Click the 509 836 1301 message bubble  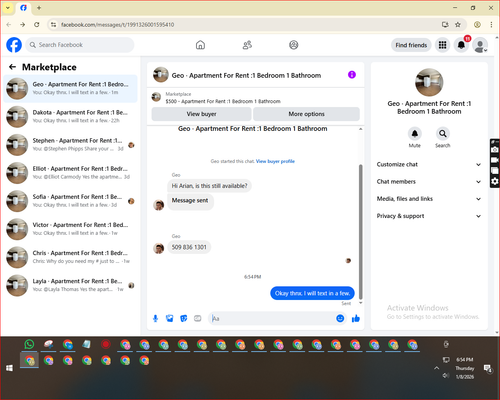[189, 247]
